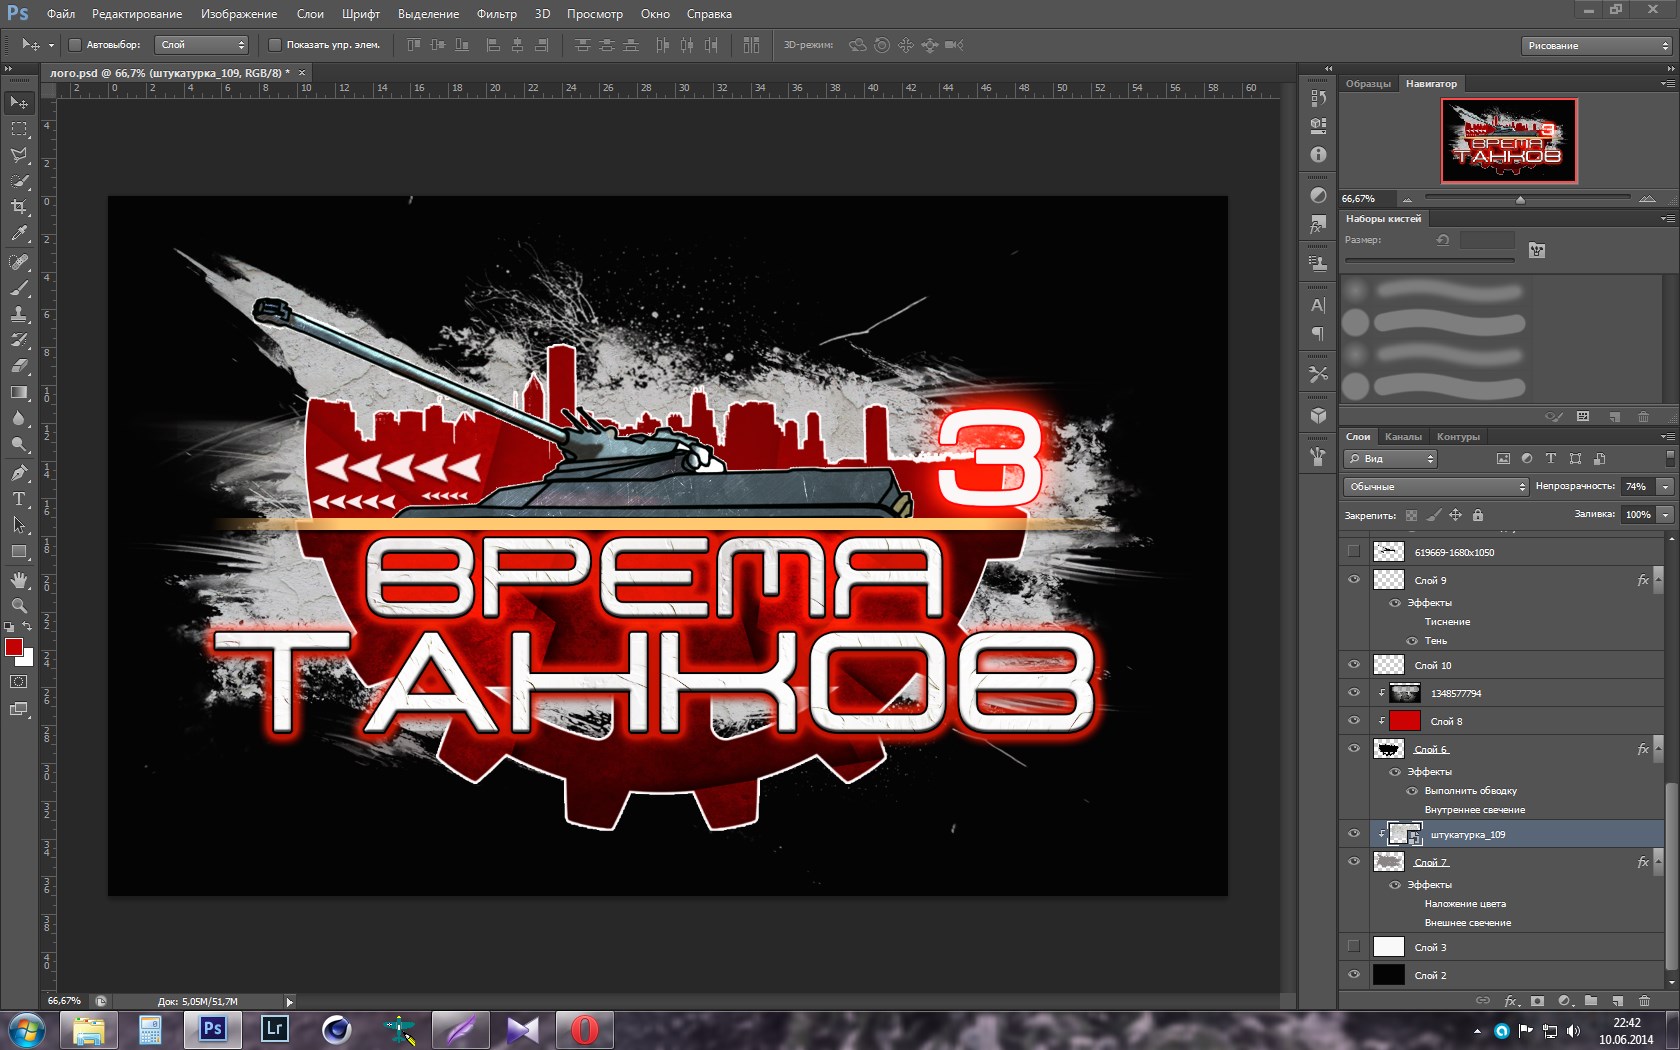Click the Navigator preview thumbnail
1680x1050 pixels.
pos(1508,141)
